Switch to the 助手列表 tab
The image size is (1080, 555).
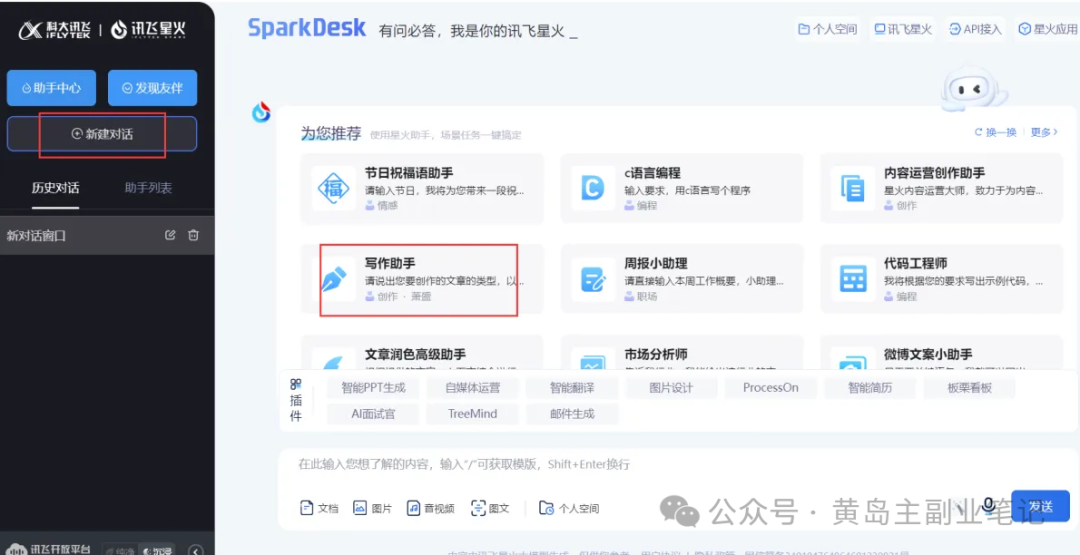148,188
